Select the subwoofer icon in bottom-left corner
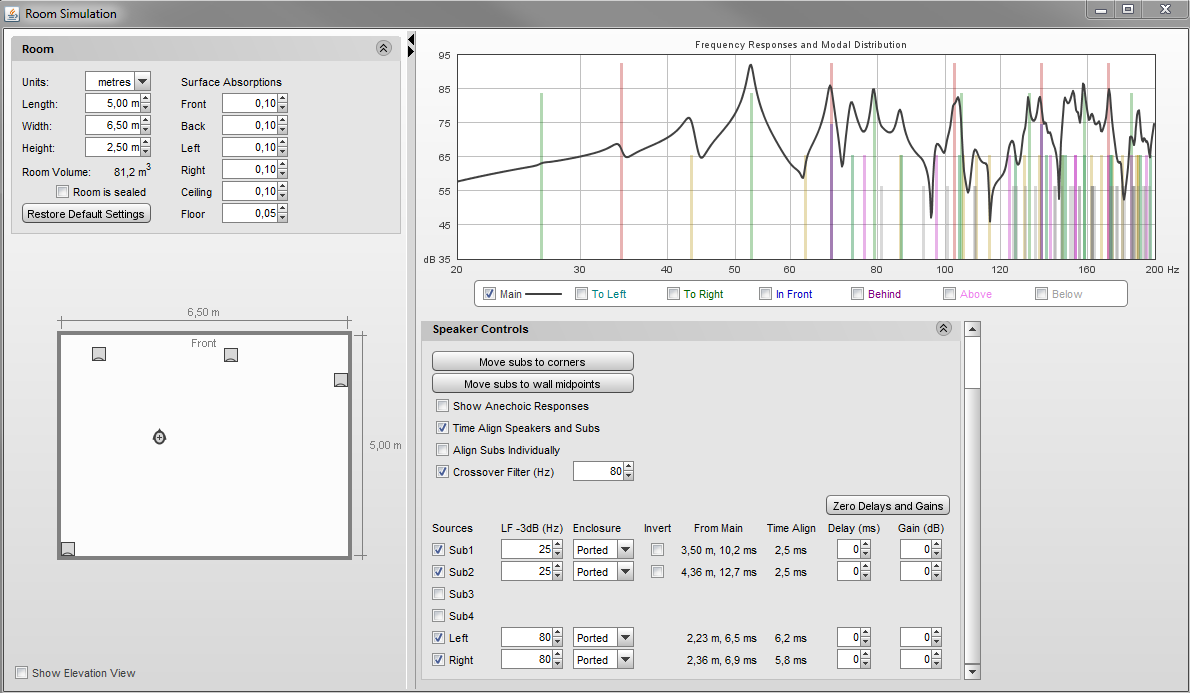 click(68, 548)
